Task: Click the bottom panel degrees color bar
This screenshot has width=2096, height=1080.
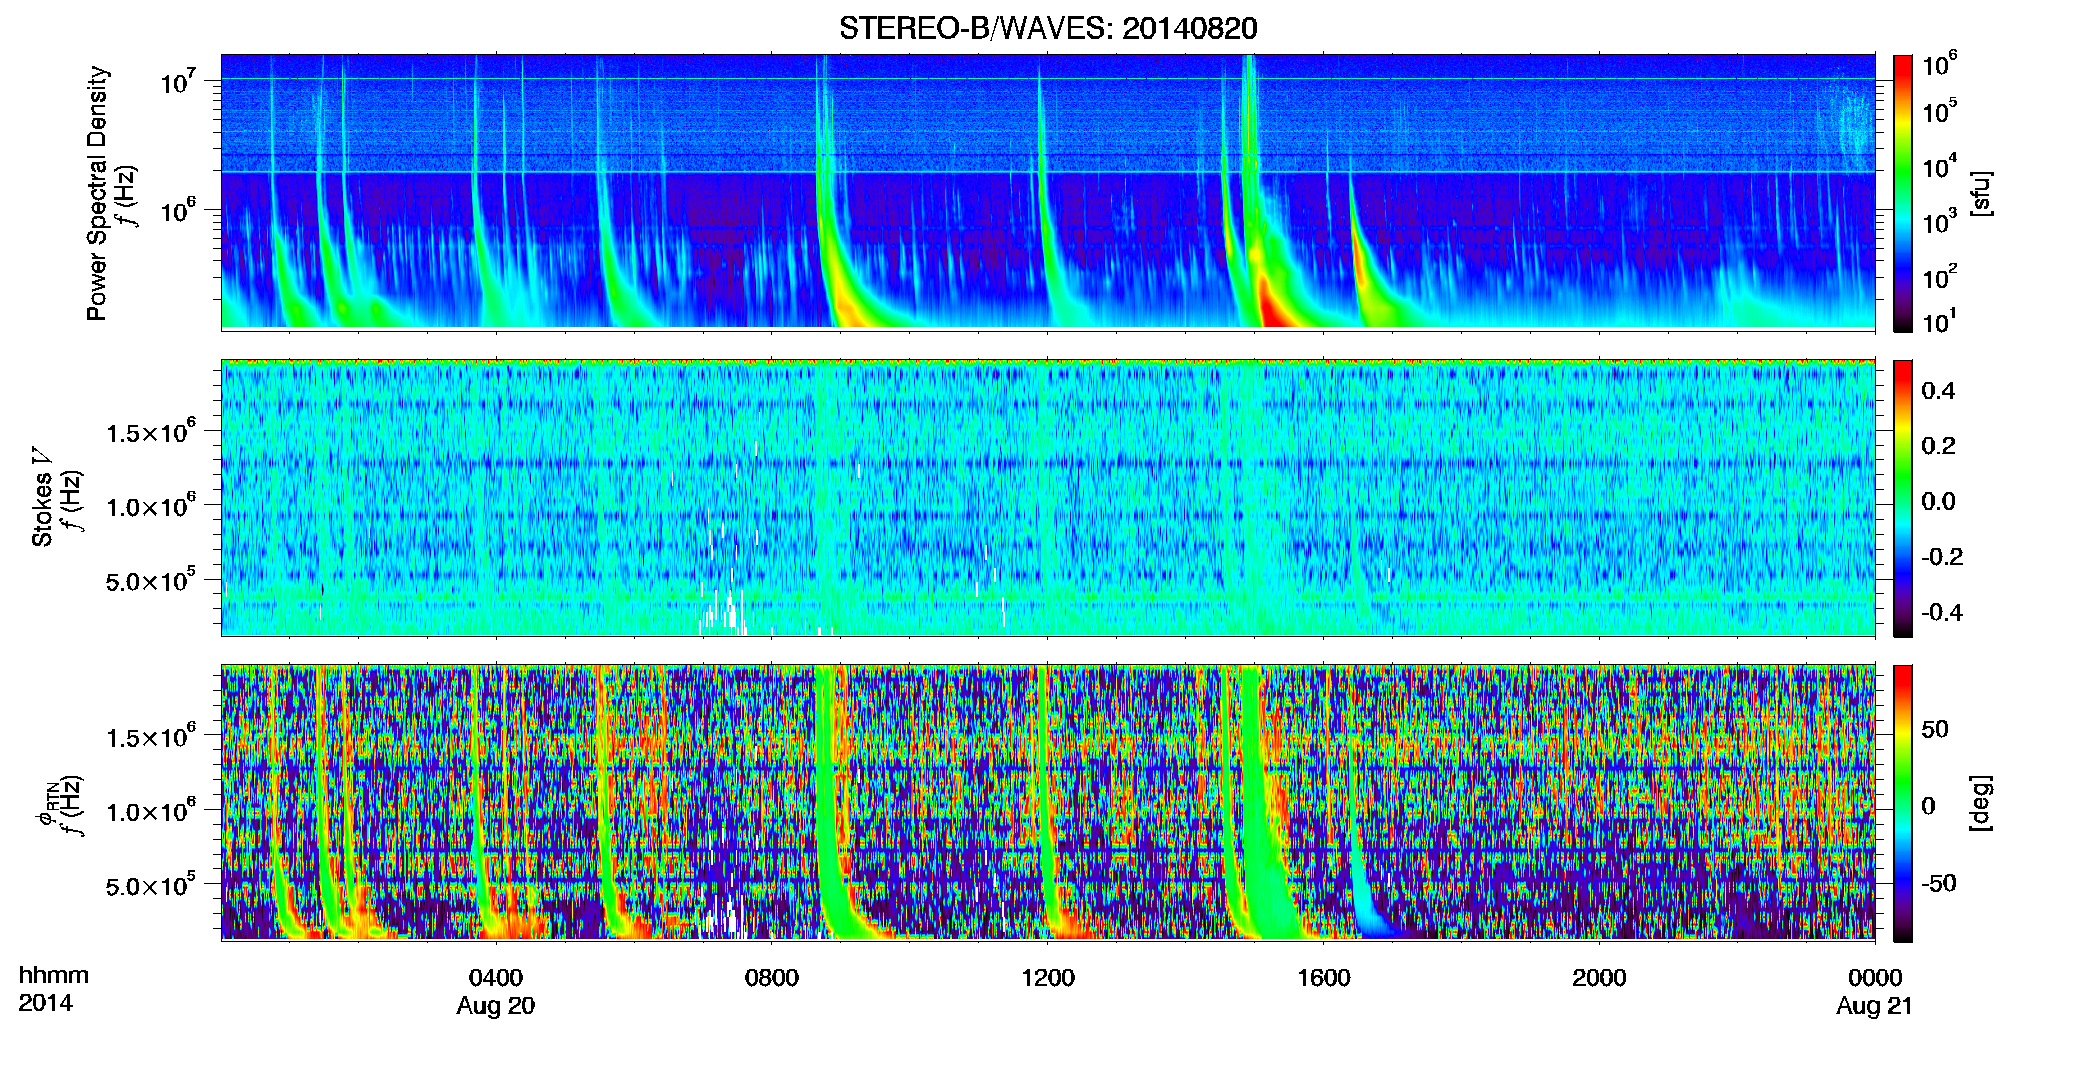Action: point(1902,803)
